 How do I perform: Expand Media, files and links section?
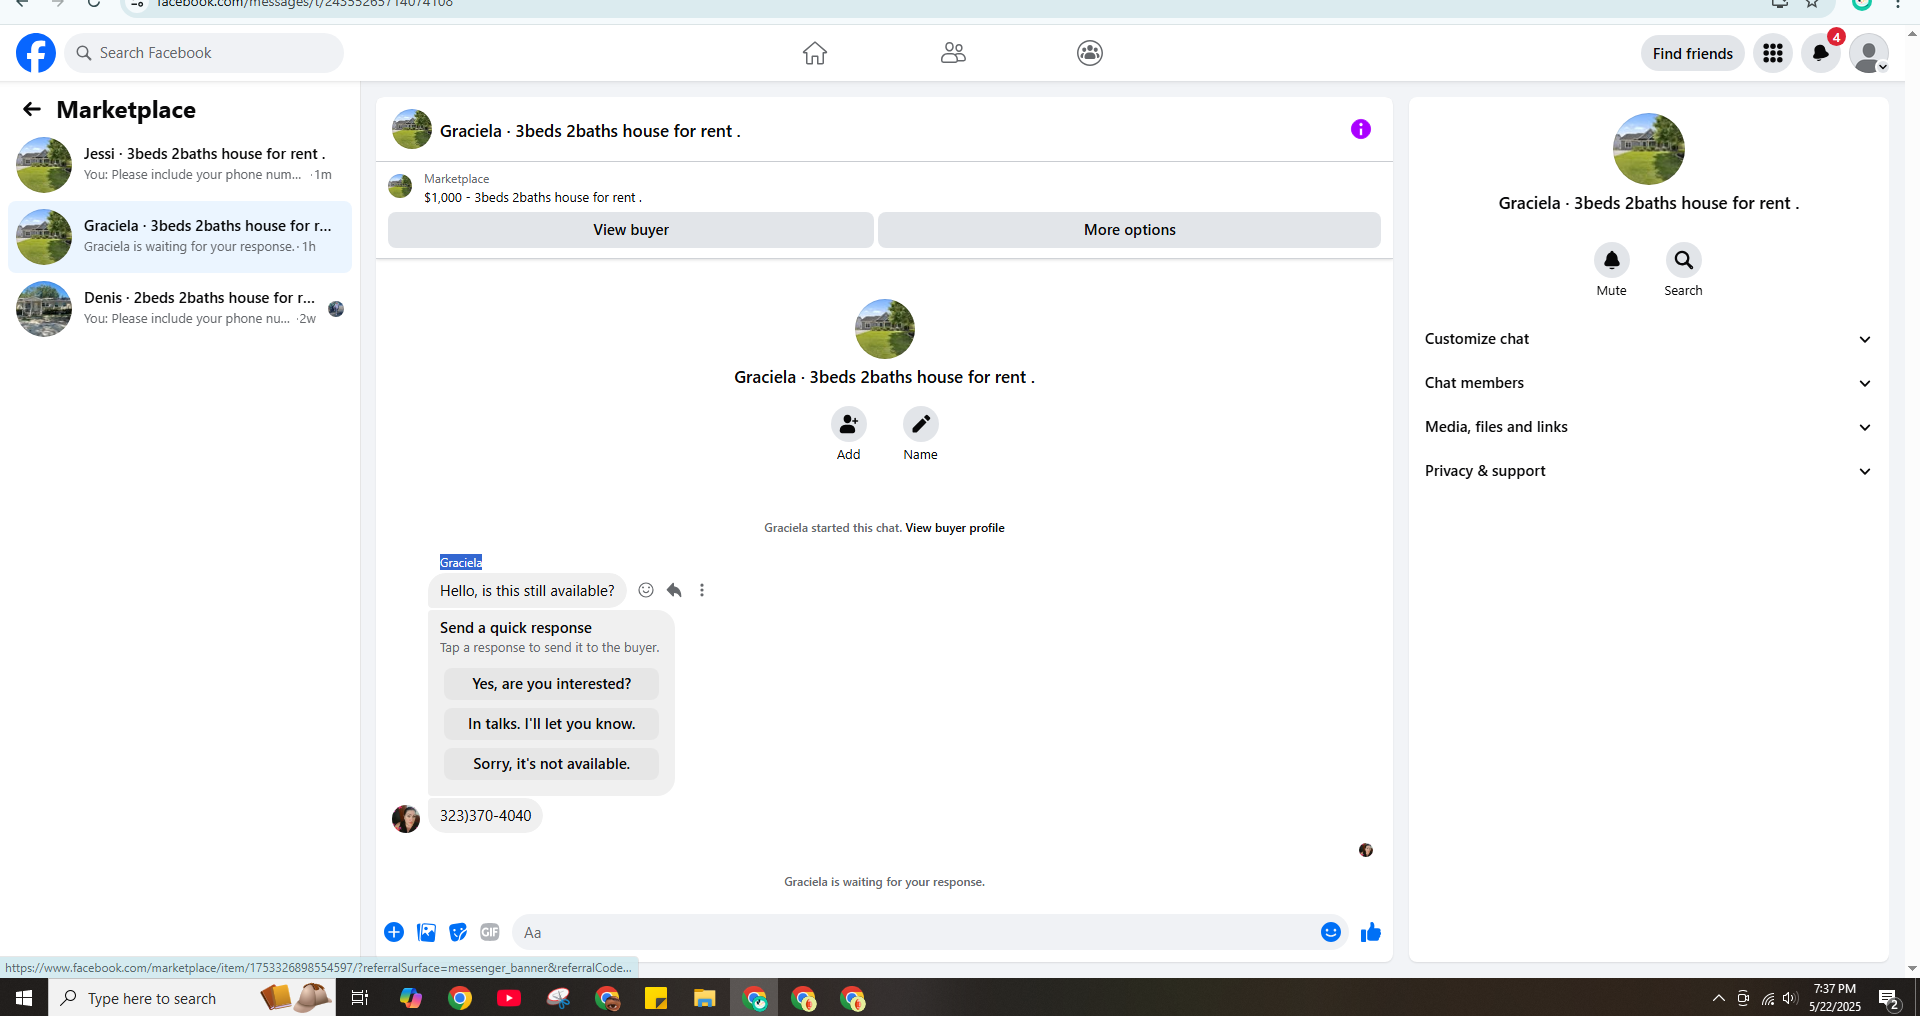[x=1649, y=427]
